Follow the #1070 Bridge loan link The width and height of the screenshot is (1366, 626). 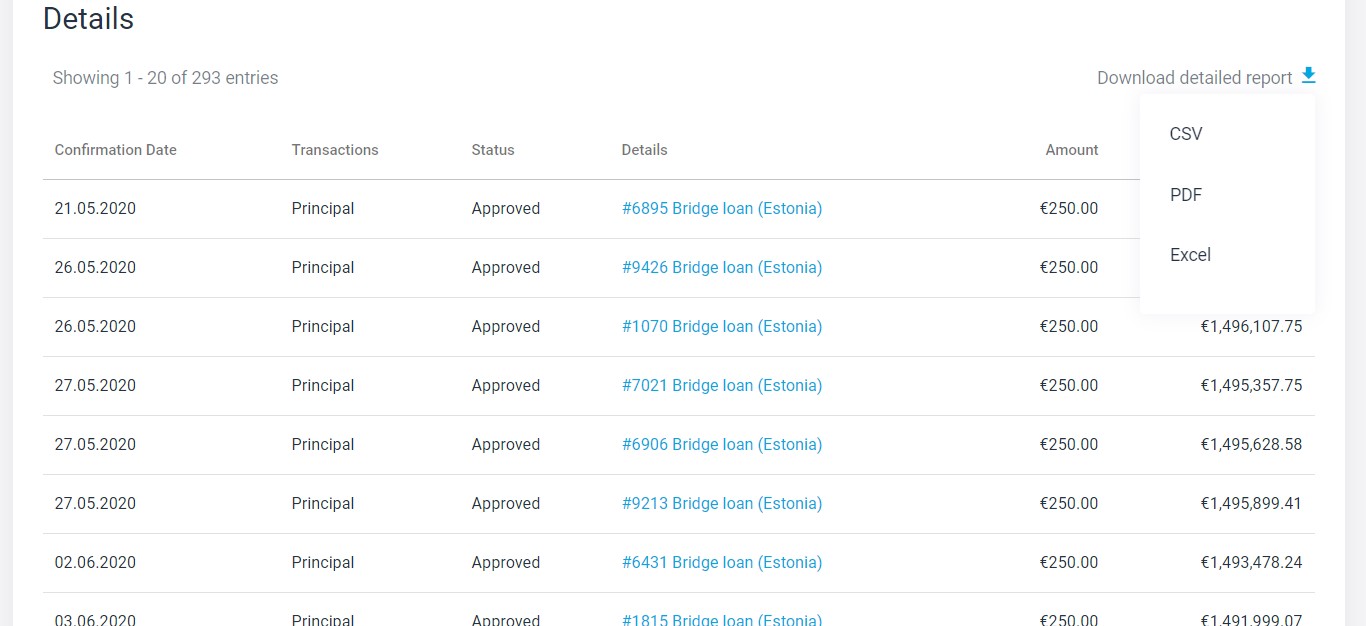pyautogui.click(x=721, y=327)
